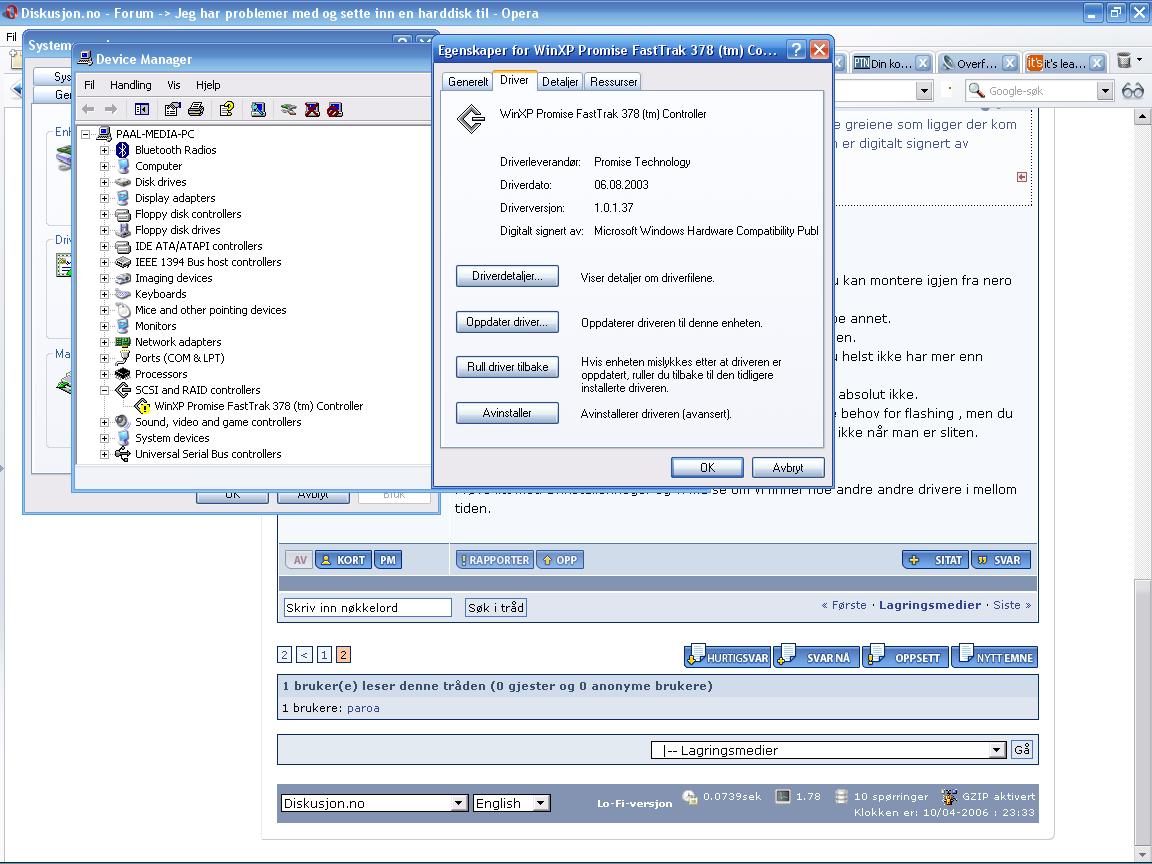Screen dimensions: 1152x864
Task: Click the context help question mark in Egenskaper dialog
Action: (x=796, y=50)
